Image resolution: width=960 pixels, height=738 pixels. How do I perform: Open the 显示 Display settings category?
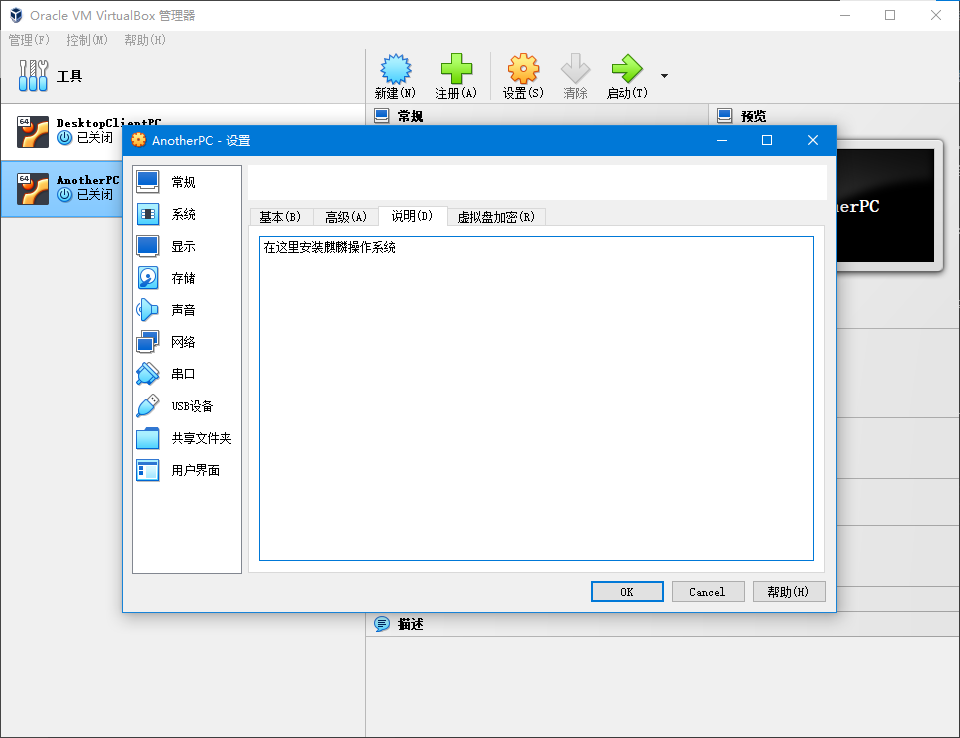[187, 246]
